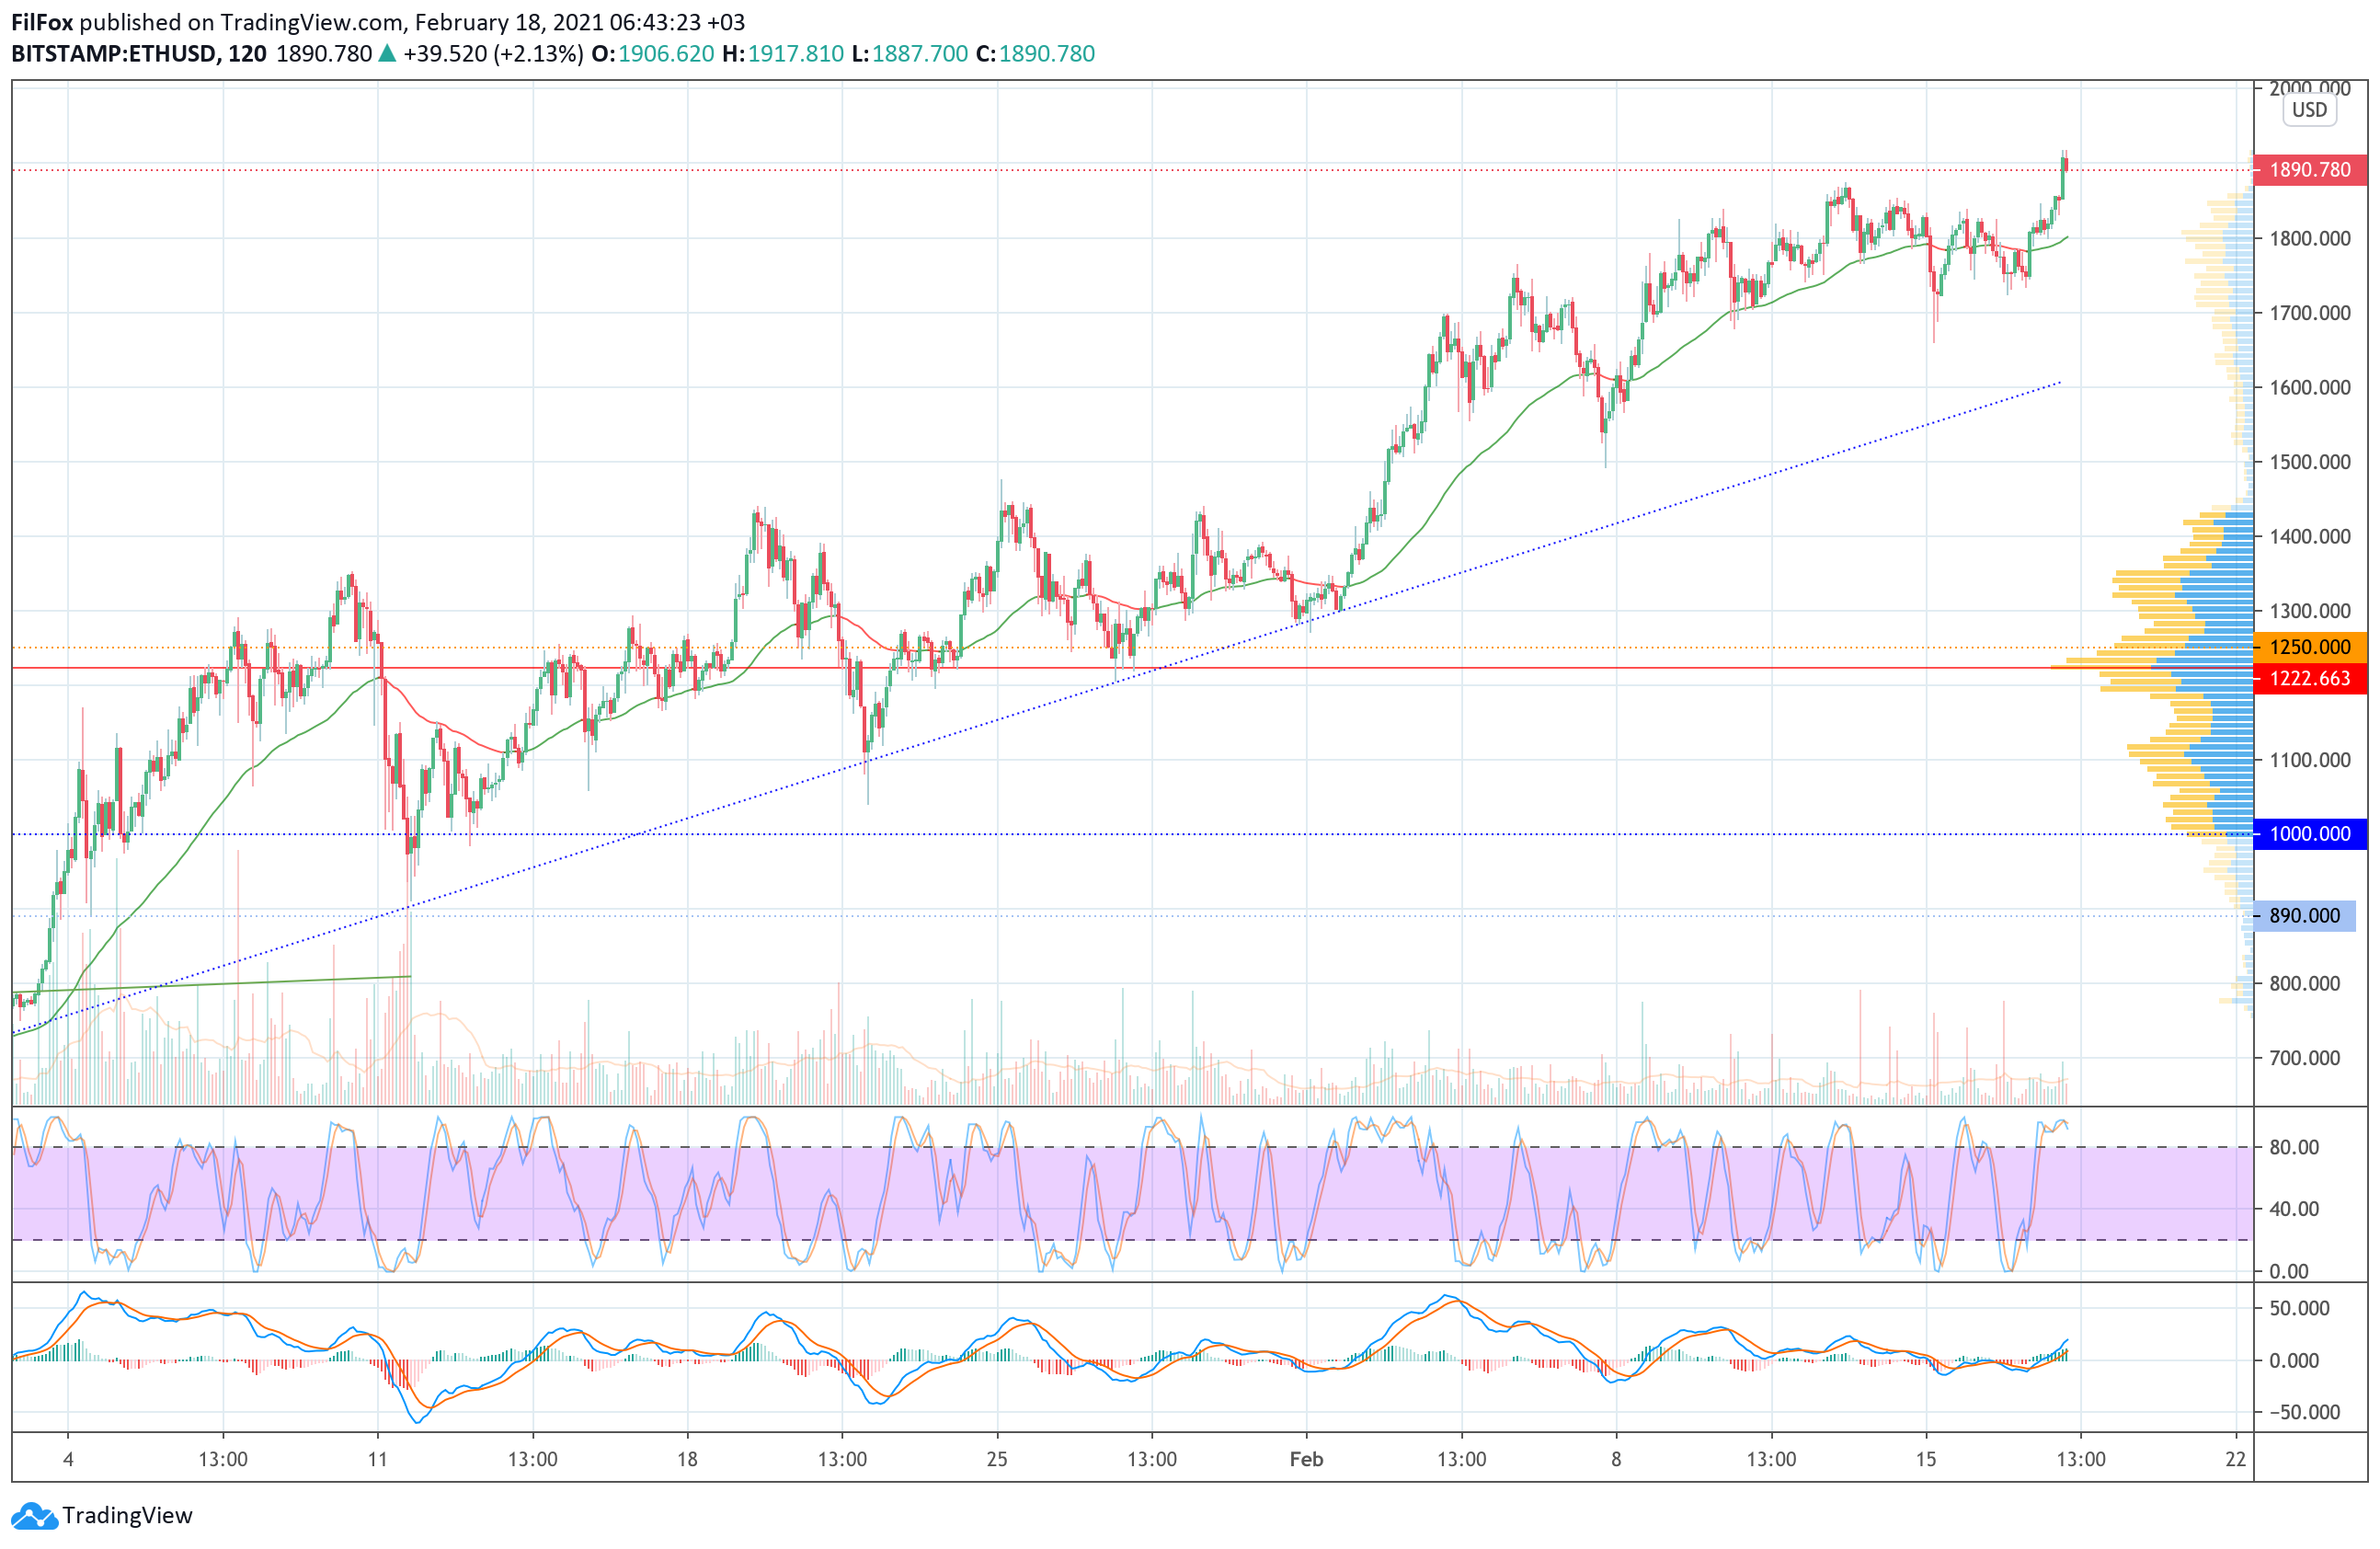The image size is (2380, 1549).
Task: Click the closing value C:1890.780 in header
Action: [1035, 54]
